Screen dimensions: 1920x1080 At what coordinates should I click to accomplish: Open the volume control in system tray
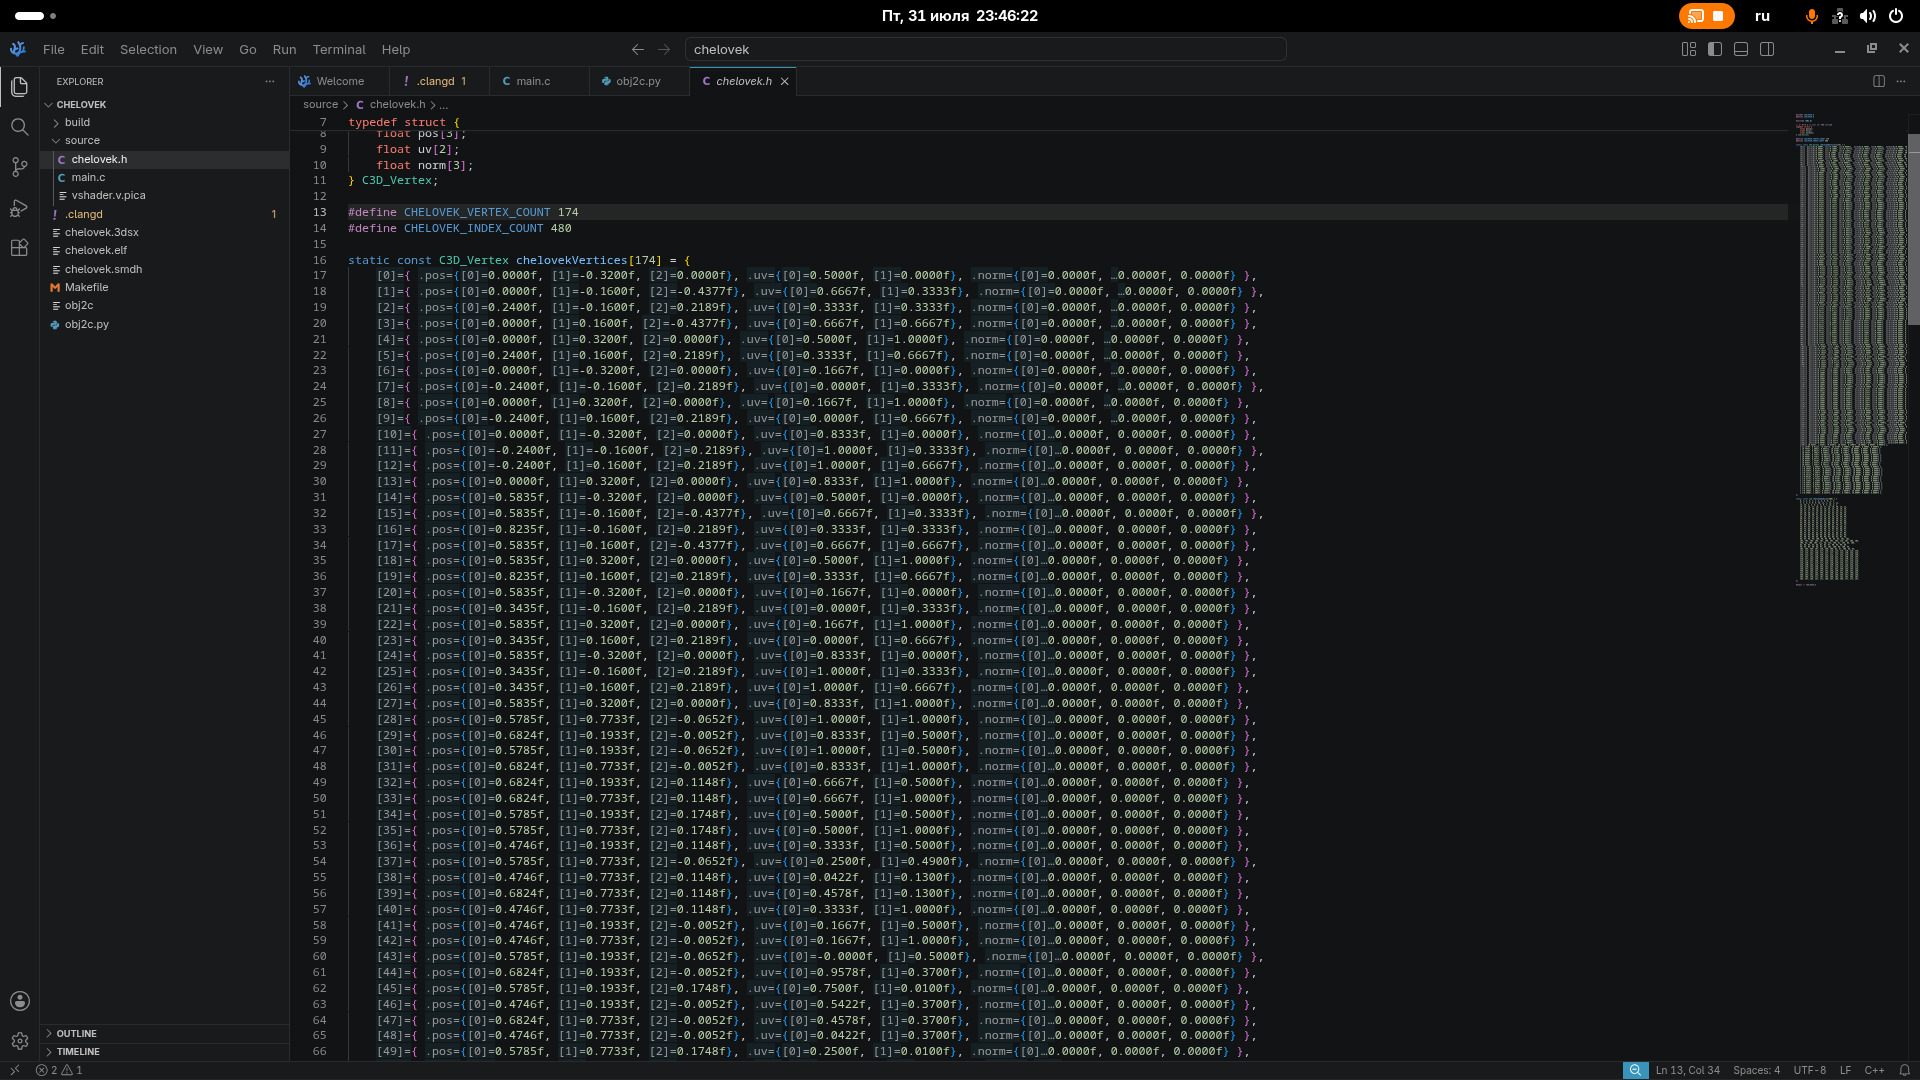[x=1867, y=16]
